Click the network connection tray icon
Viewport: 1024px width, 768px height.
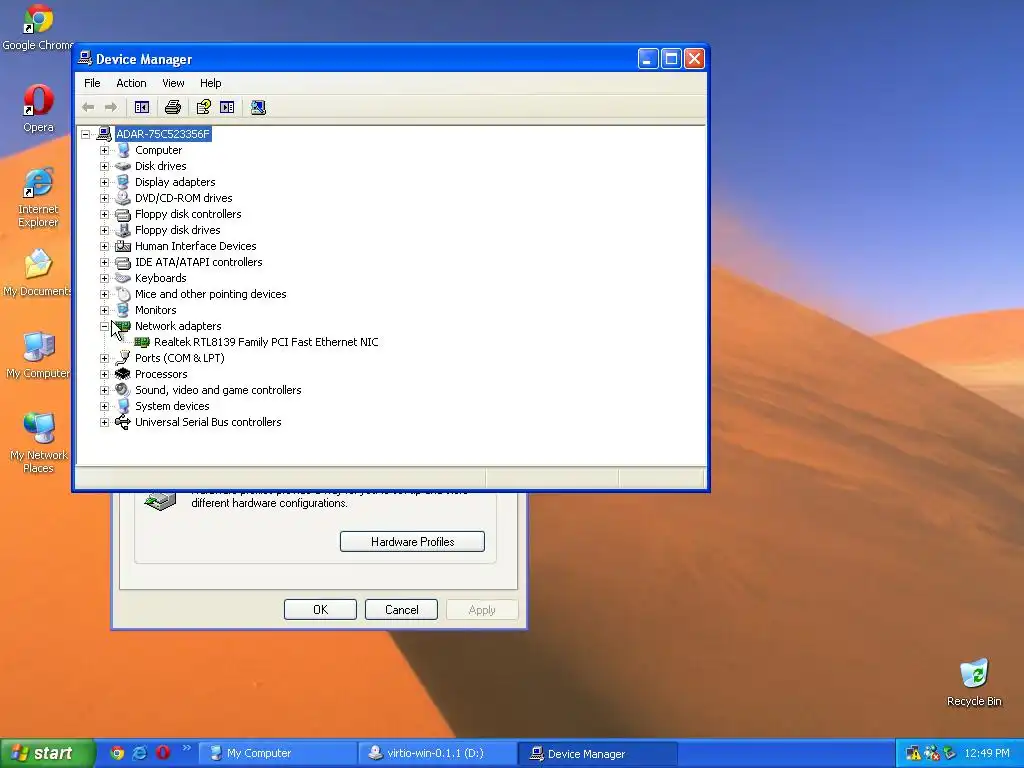tap(931, 754)
